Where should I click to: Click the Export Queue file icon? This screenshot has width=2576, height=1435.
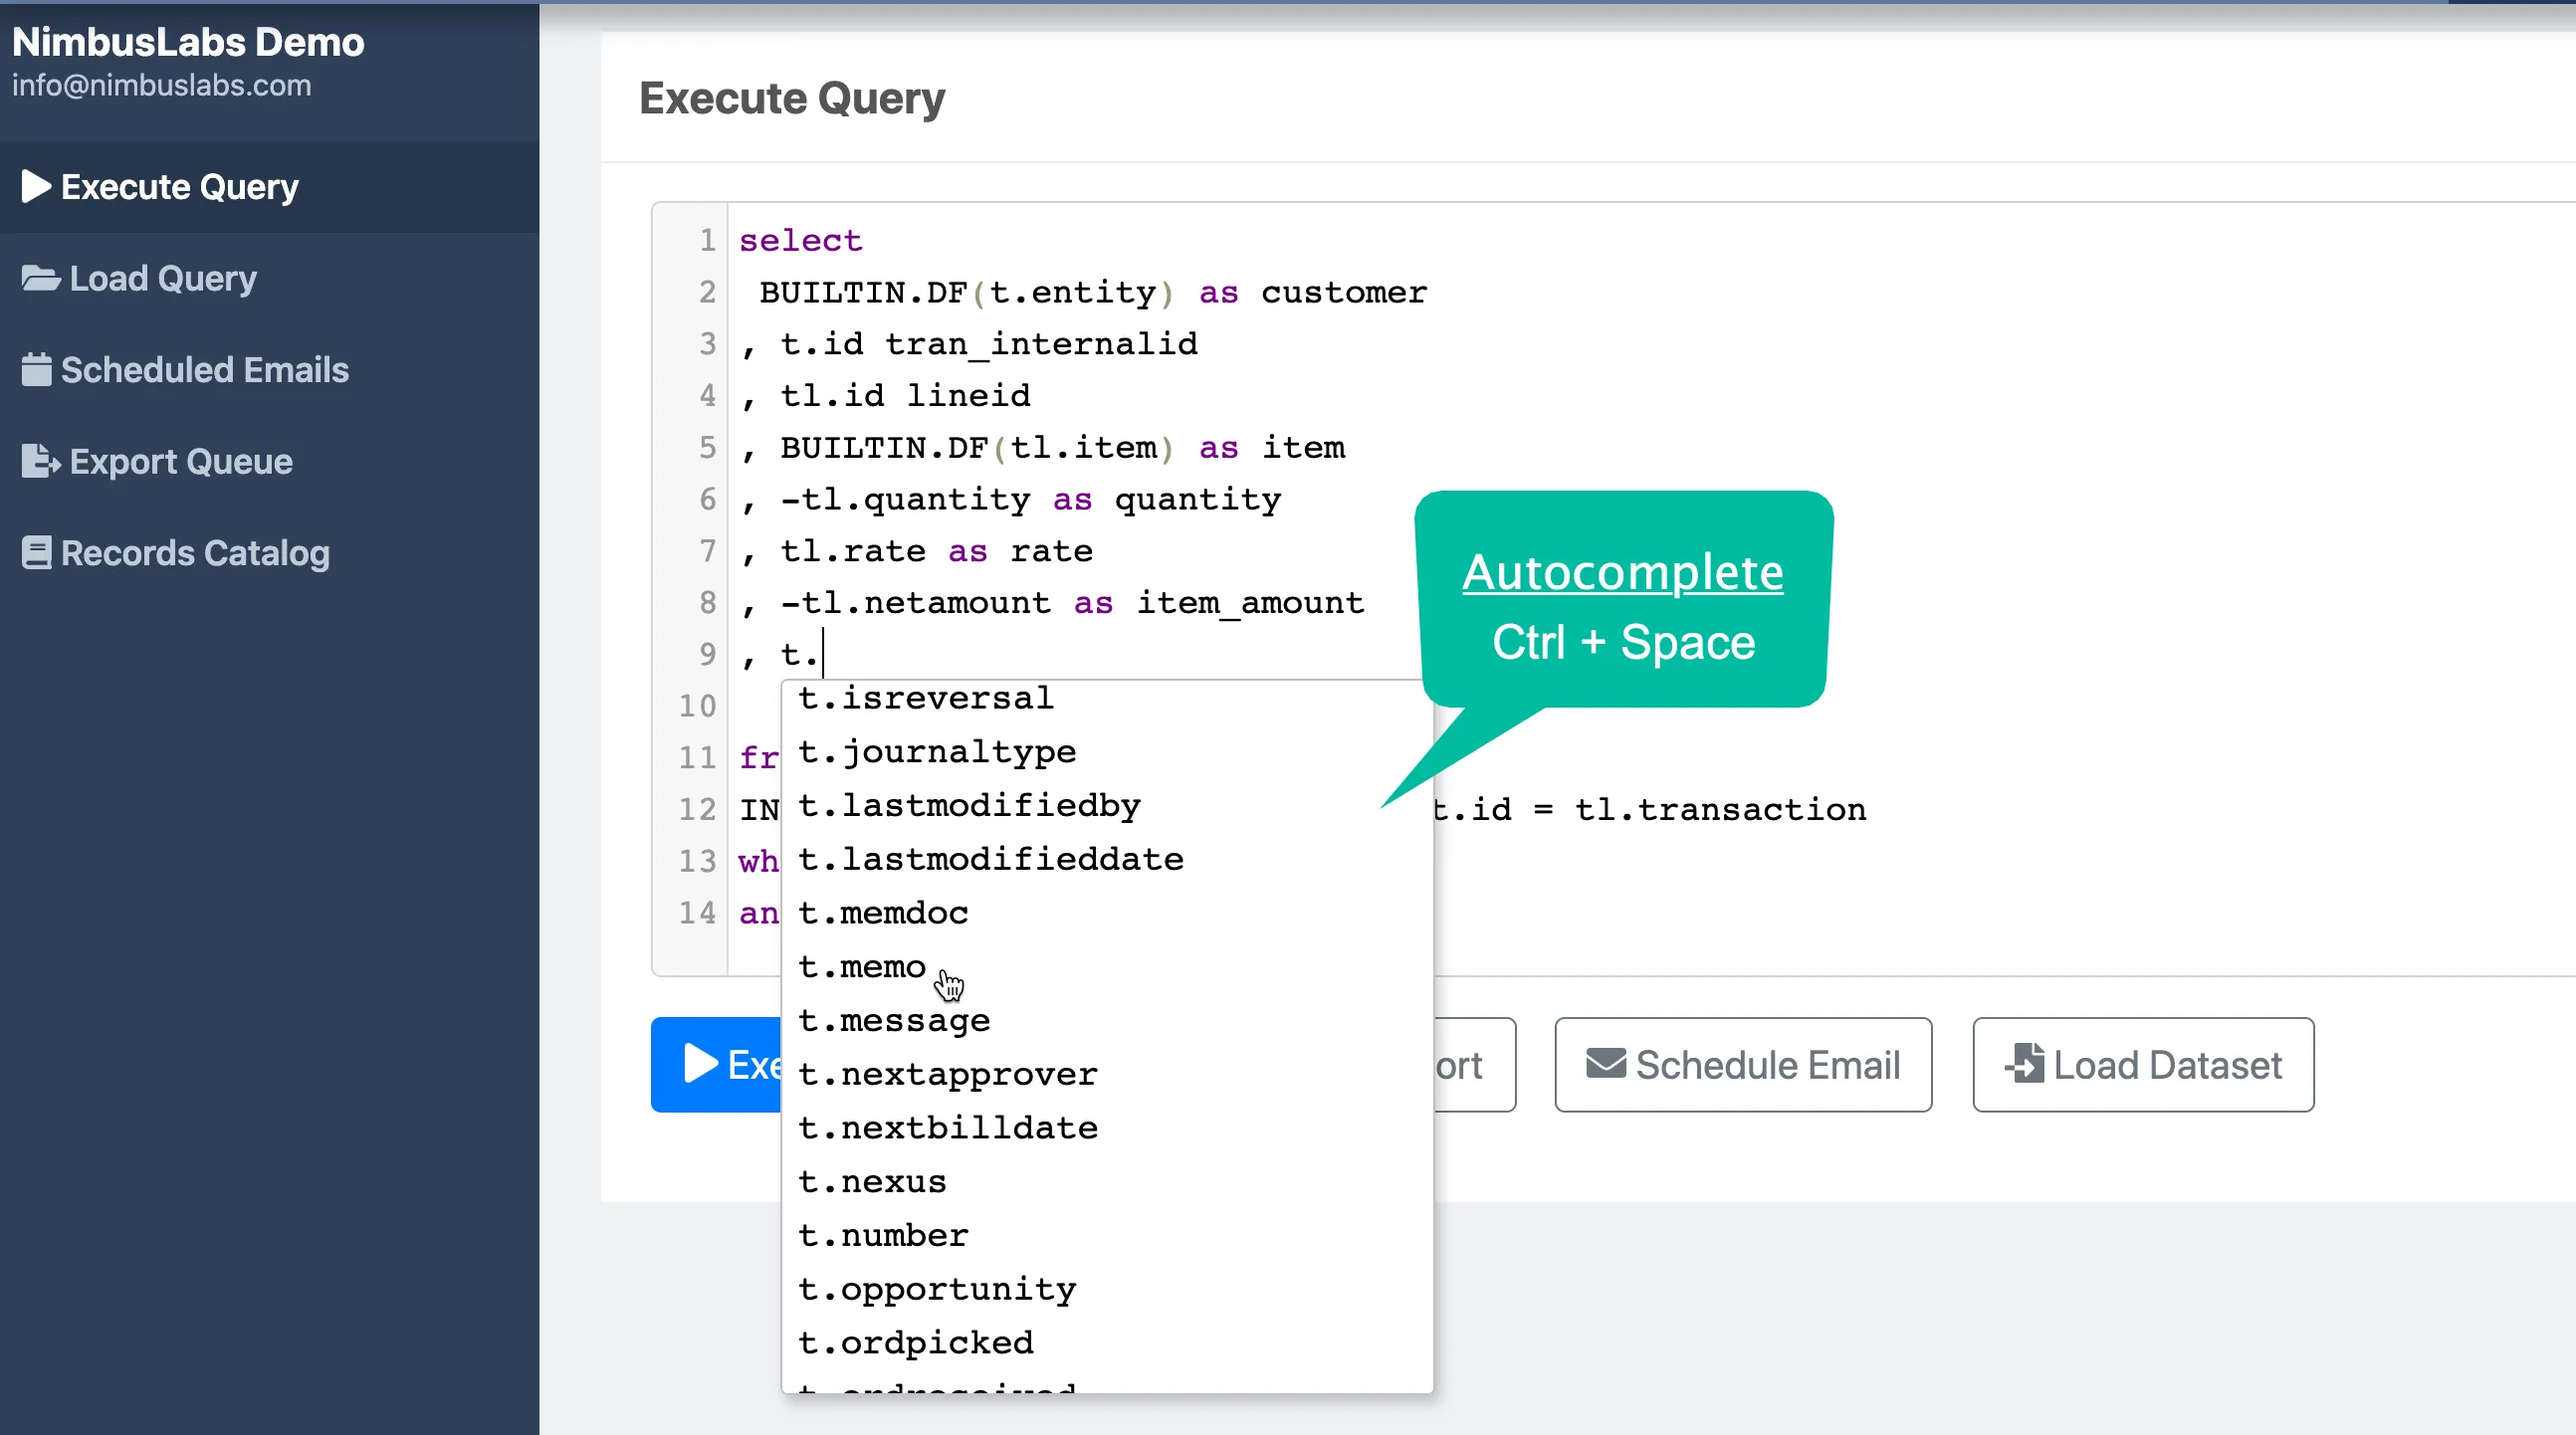pyautogui.click(x=41, y=461)
